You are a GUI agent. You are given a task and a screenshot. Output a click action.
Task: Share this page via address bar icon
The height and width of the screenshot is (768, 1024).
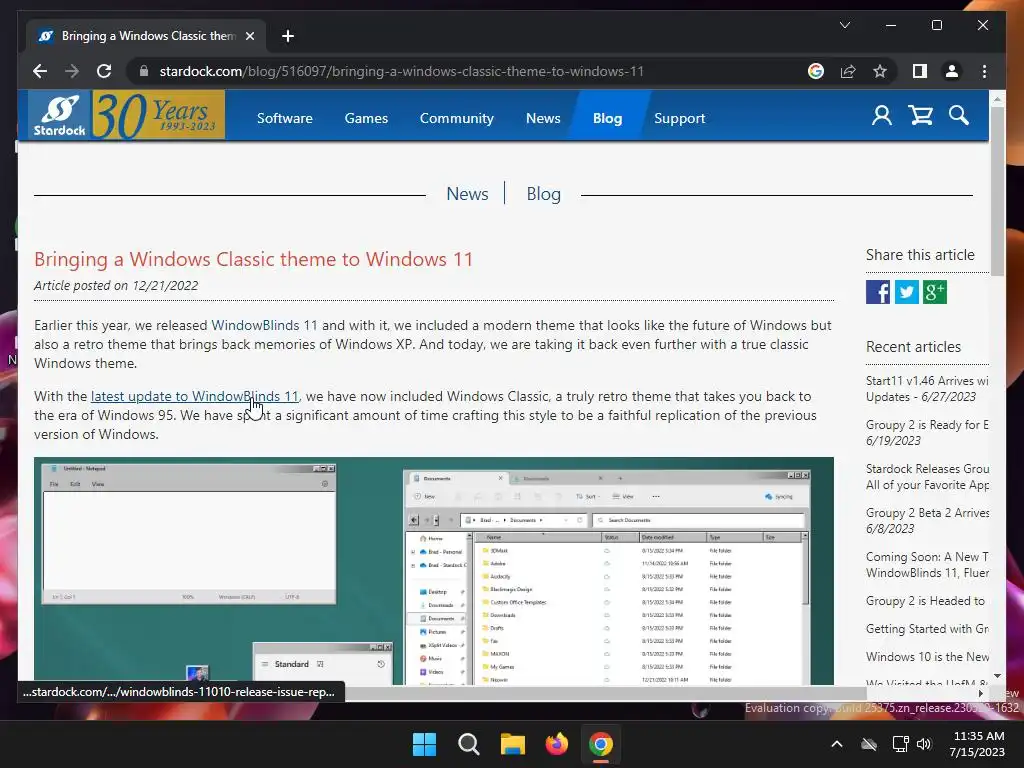(848, 71)
